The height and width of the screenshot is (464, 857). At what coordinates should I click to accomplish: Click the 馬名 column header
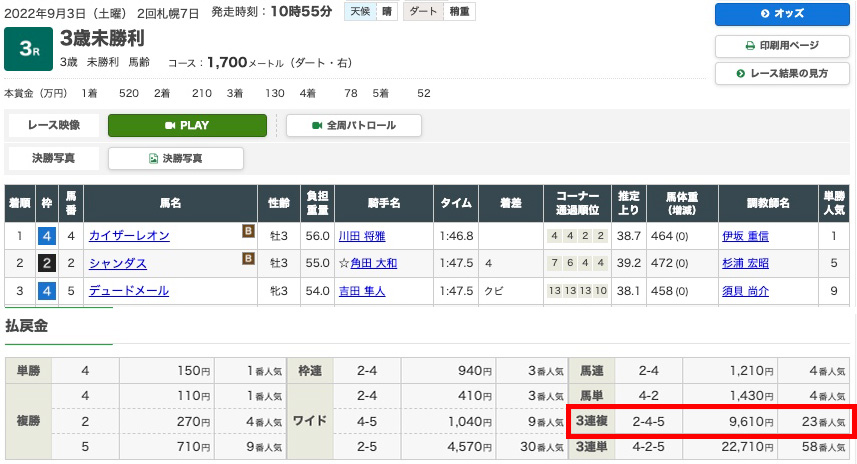[x=171, y=203]
